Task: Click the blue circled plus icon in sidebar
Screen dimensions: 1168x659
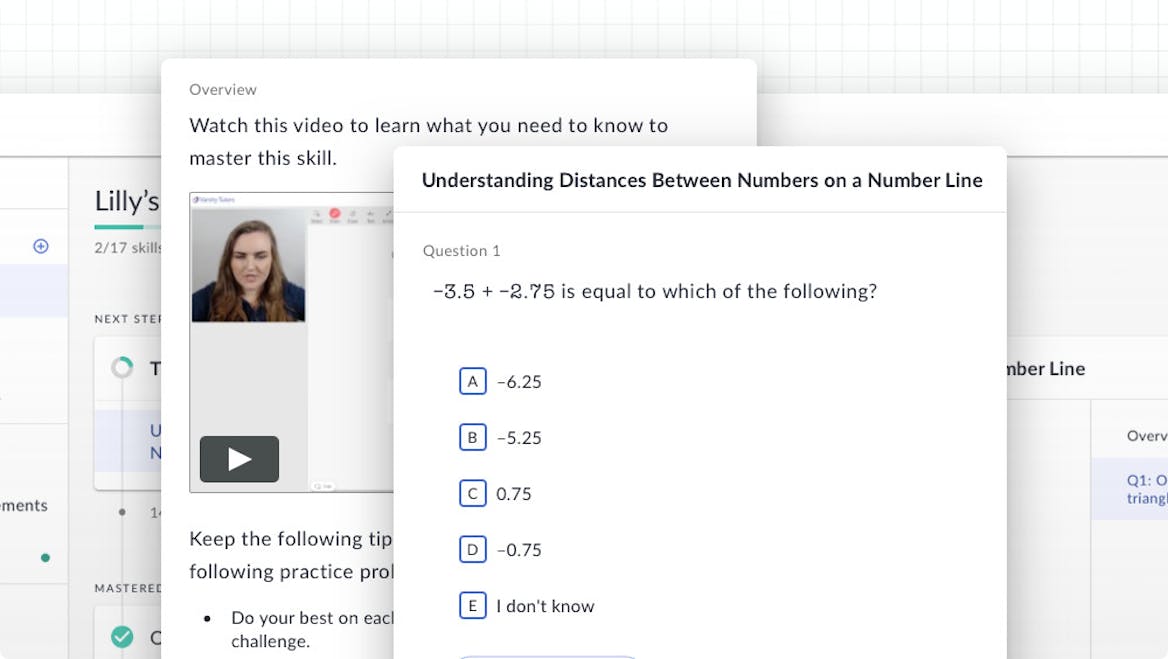Action: [41, 246]
